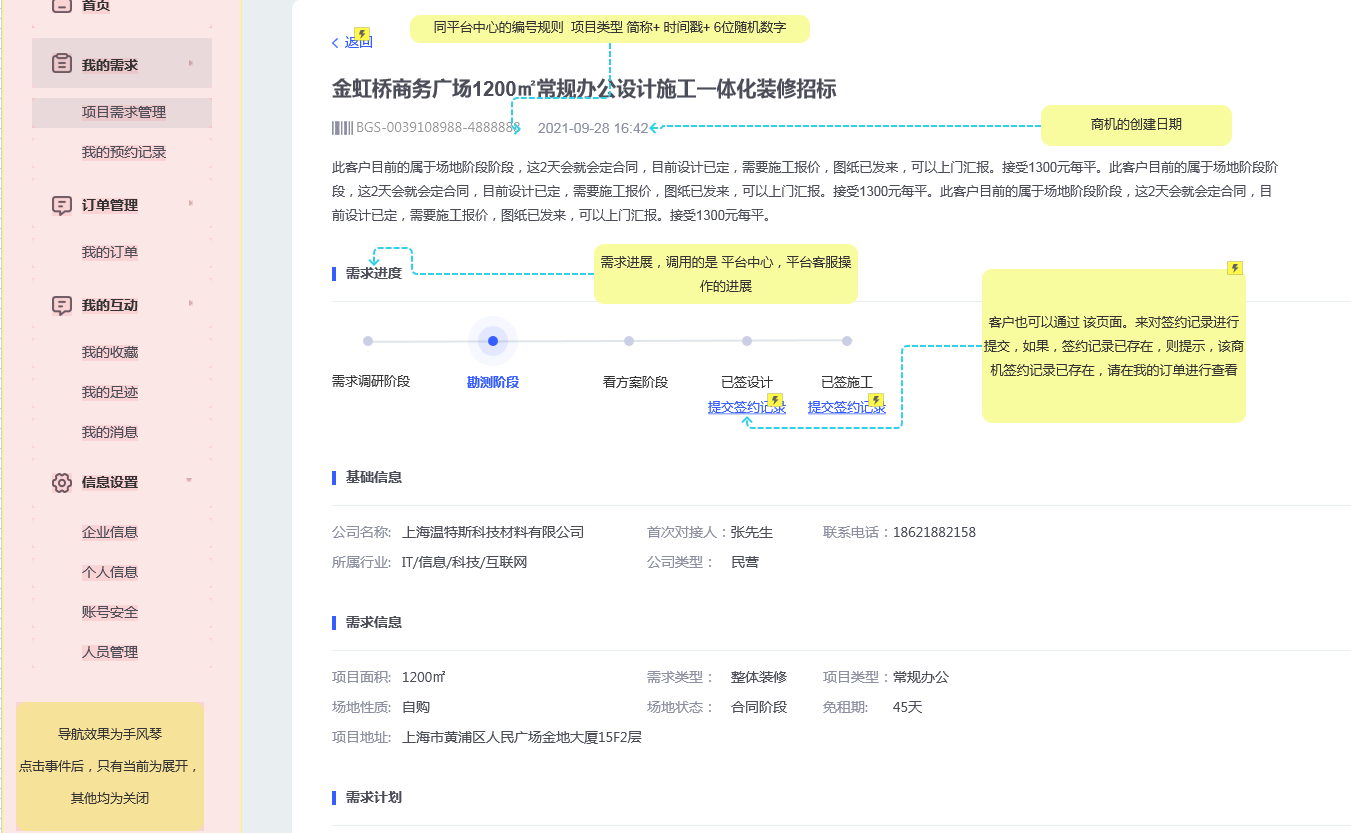Click the company type value 民营
Screen dimensions: 1351x833
coord(745,562)
